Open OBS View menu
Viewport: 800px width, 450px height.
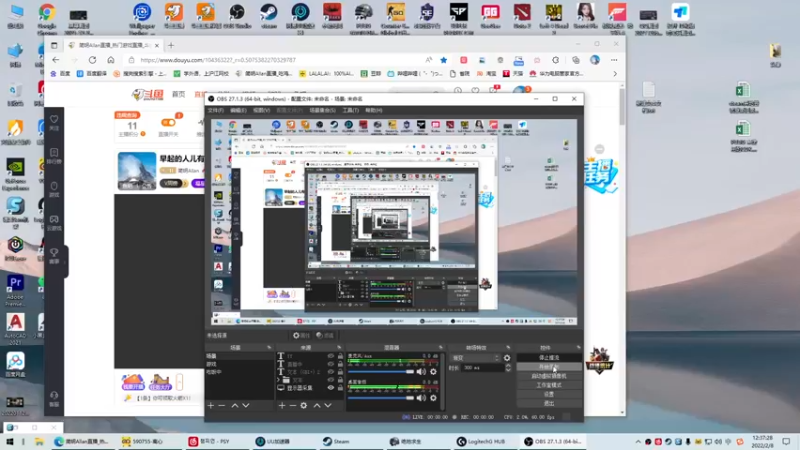[x=261, y=110]
